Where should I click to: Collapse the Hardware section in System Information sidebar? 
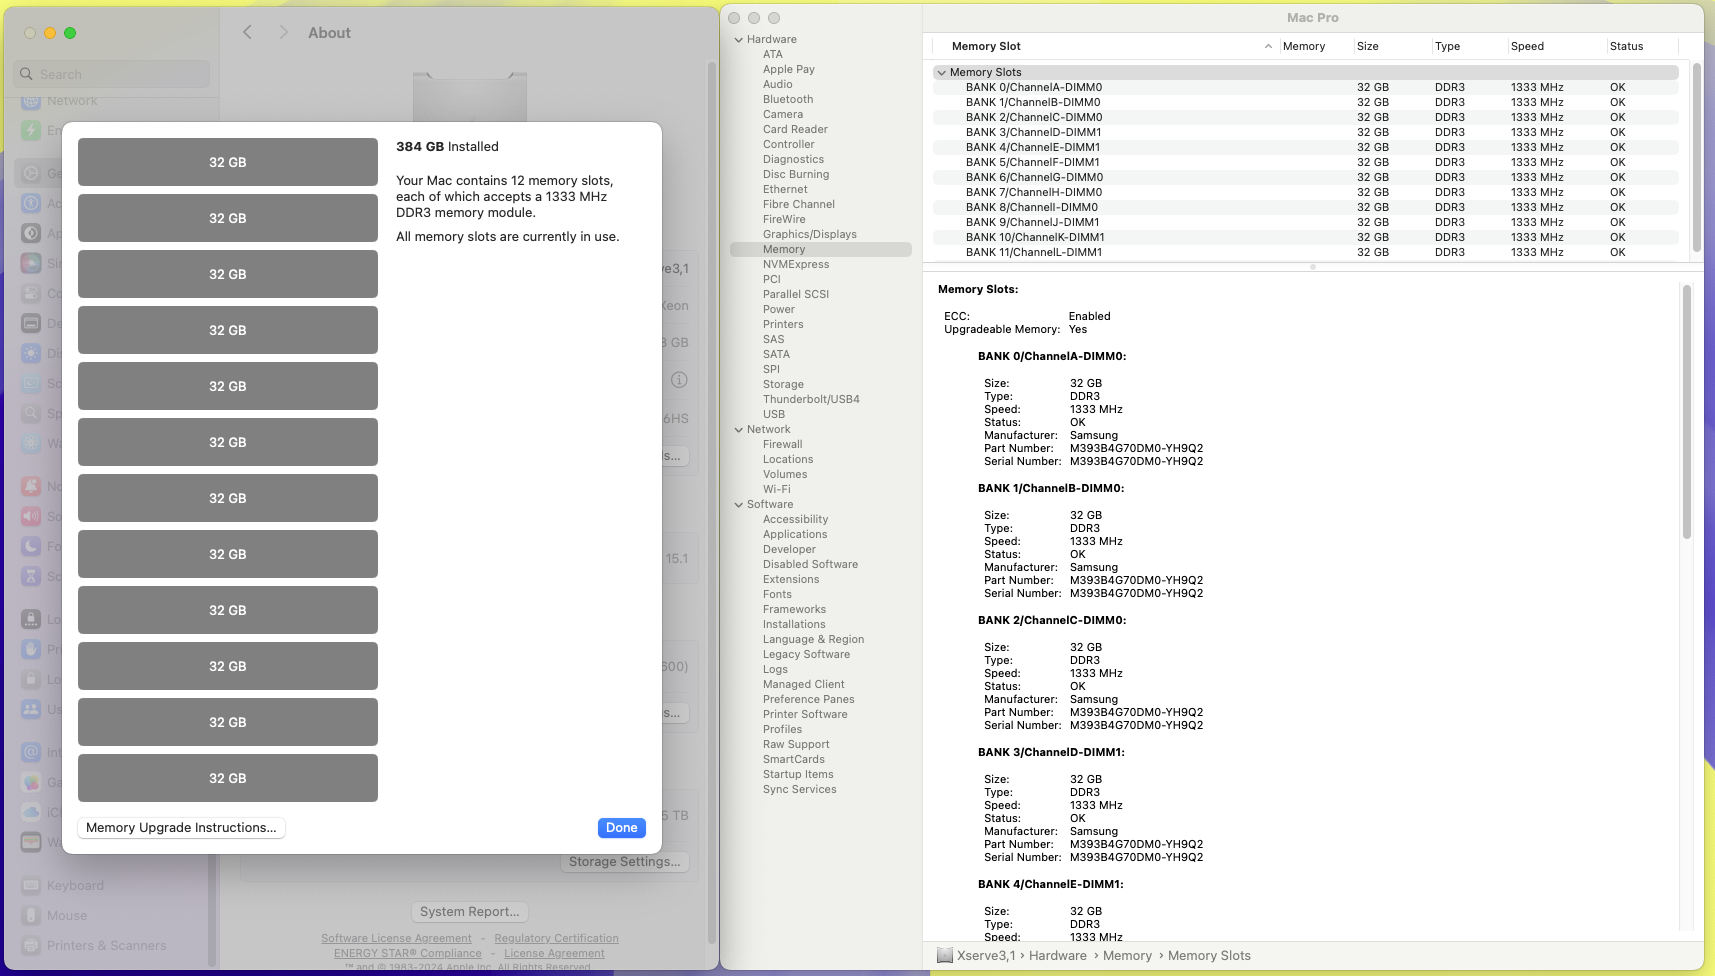[x=739, y=40]
